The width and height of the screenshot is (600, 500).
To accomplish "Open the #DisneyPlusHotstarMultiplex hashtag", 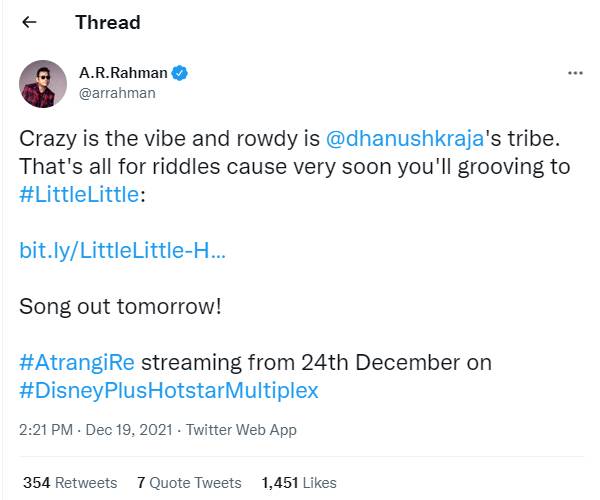I will point(168,390).
